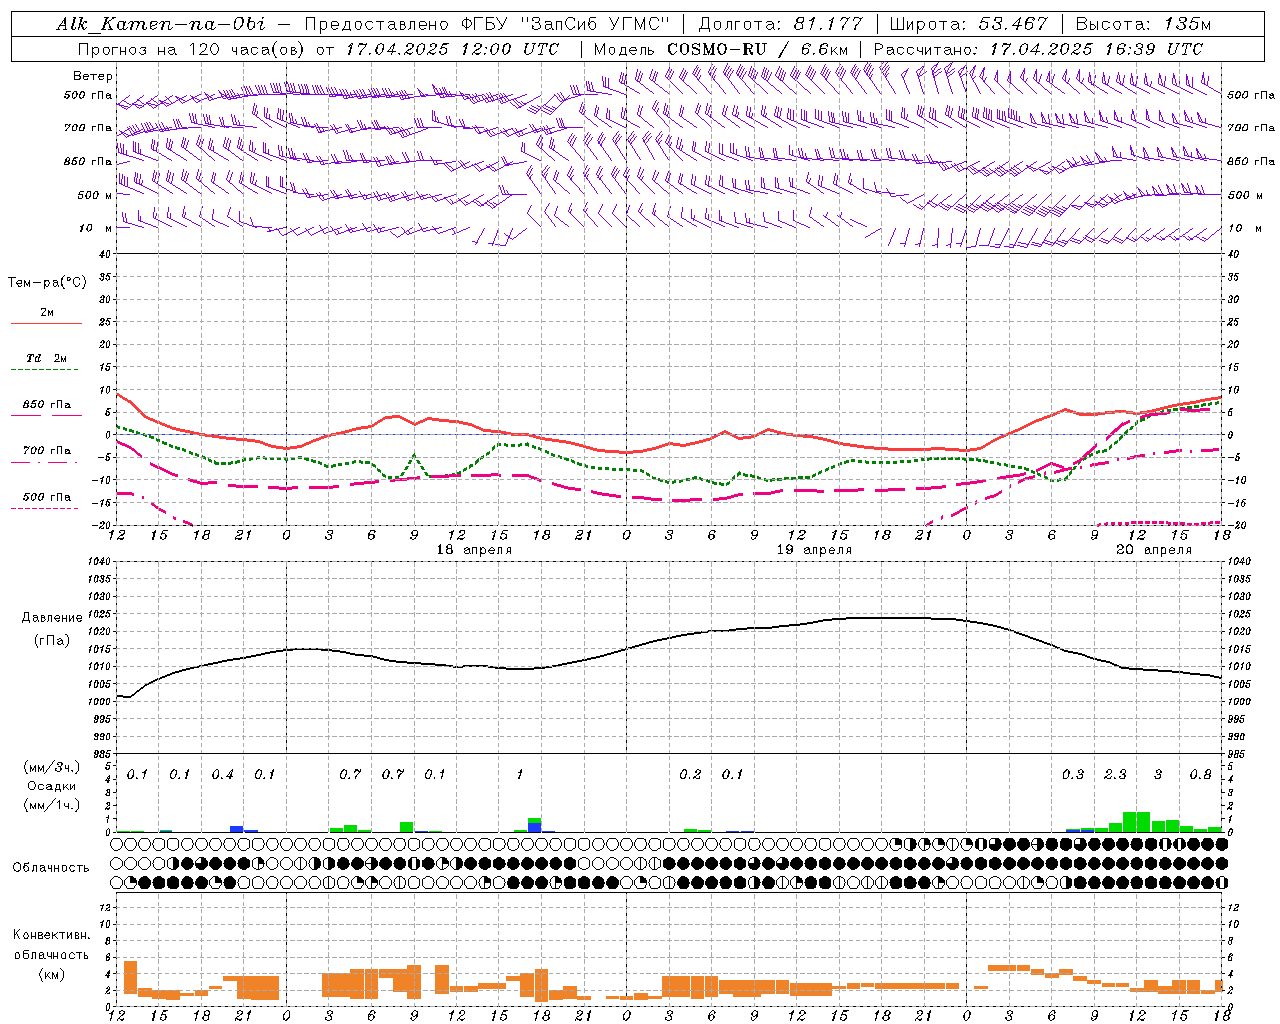Click the 0.4 precipitation value
Viewport: 1280px width, 1024px height.
(222, 775)
